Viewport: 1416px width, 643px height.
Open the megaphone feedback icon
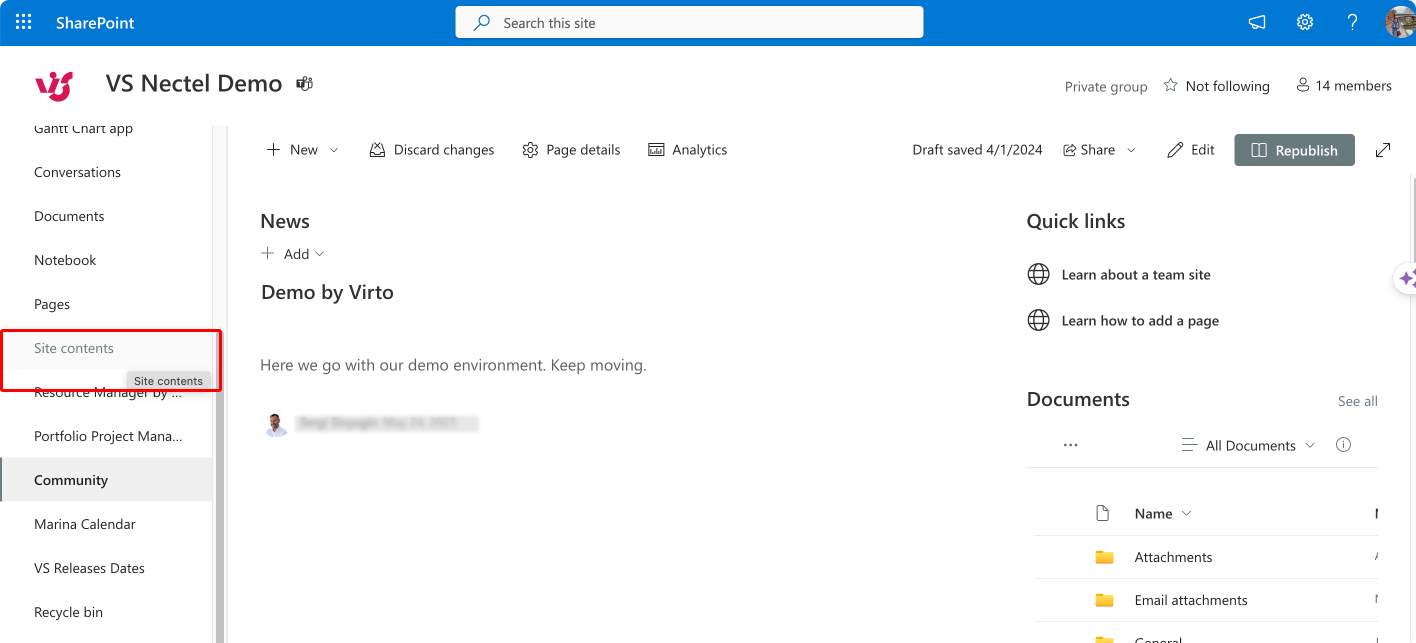point(1257,22)
